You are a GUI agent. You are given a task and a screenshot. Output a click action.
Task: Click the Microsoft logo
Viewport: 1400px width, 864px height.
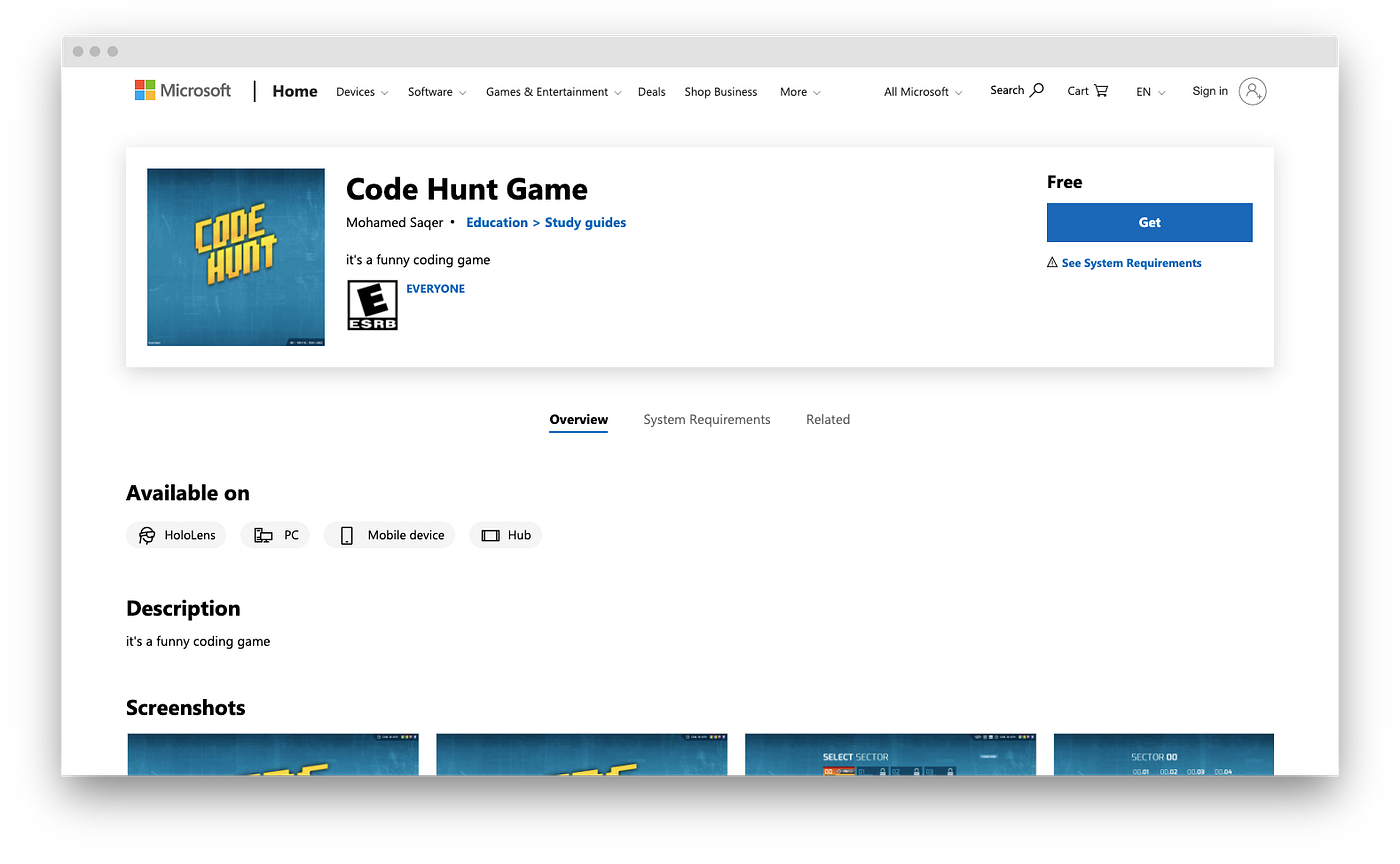(183, 91)
